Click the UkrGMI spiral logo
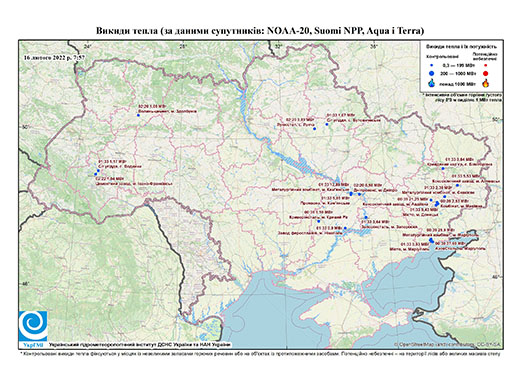Image resolution: width=520 pixels, height=368 pixels. (x=33, y=326)
